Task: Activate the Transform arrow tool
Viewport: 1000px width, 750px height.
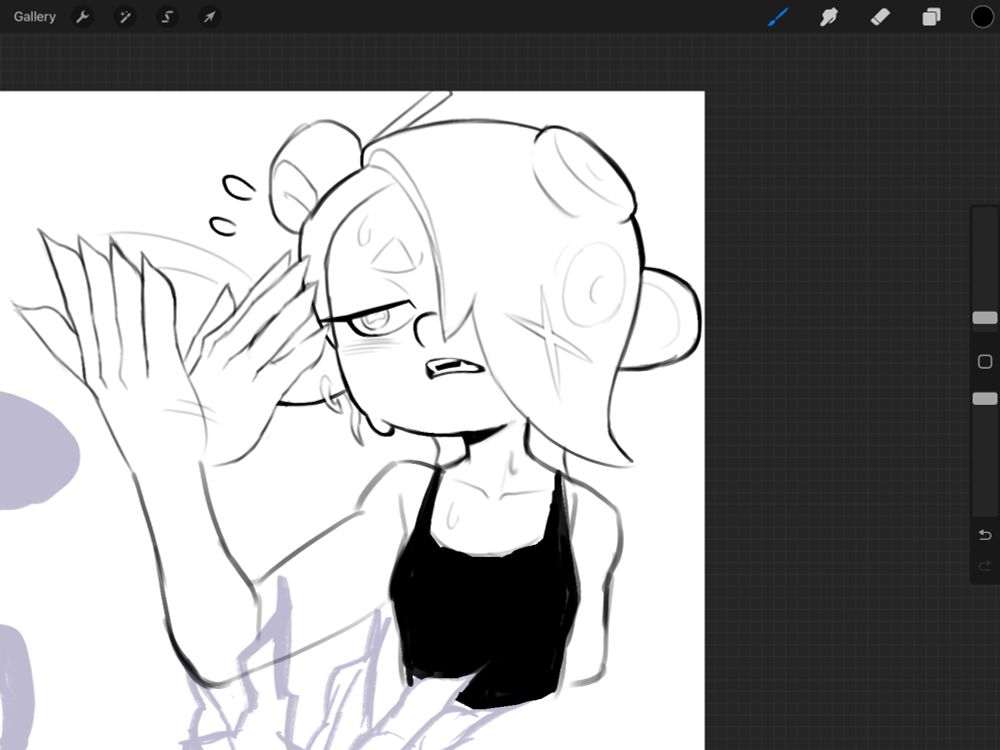Action: pyautogui.click(x=209, y=17)
